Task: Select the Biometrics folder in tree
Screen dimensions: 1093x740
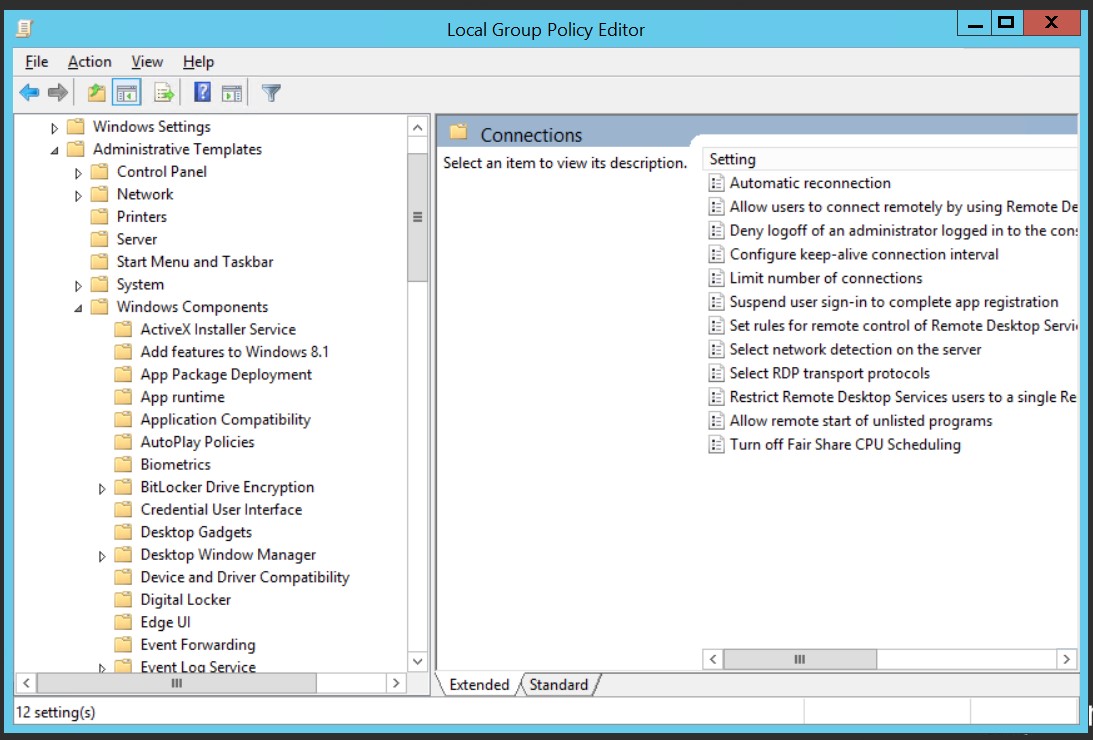Action: point(175,465)
